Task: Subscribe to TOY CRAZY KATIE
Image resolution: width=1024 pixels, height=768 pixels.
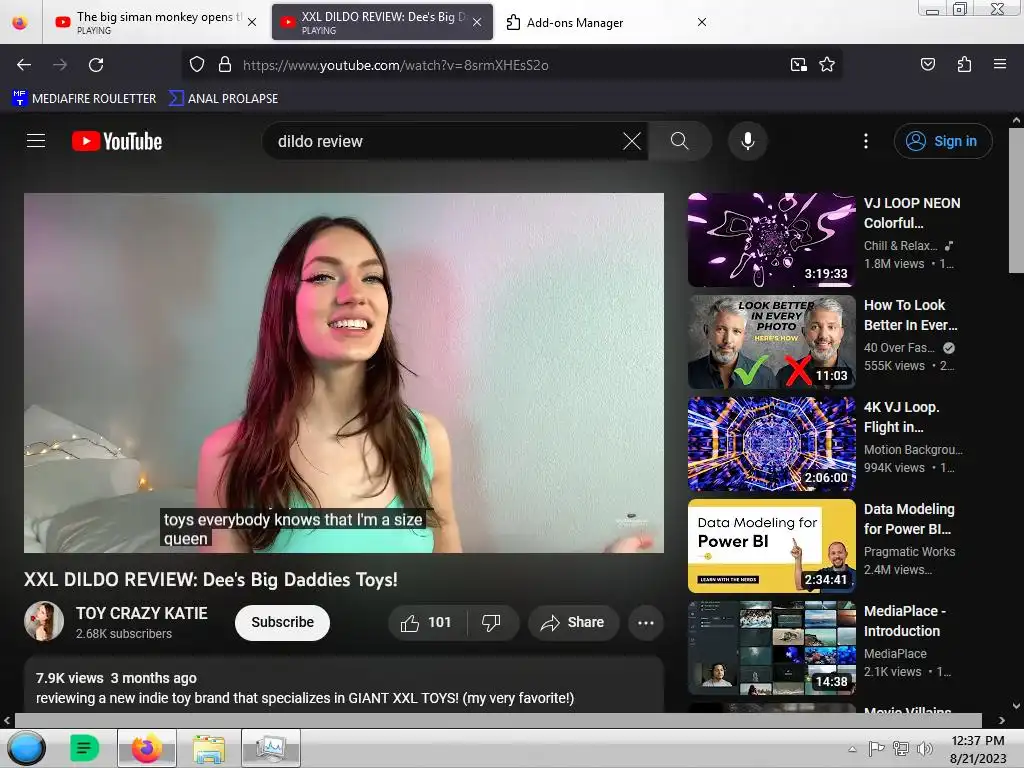Action: [282, 622]
